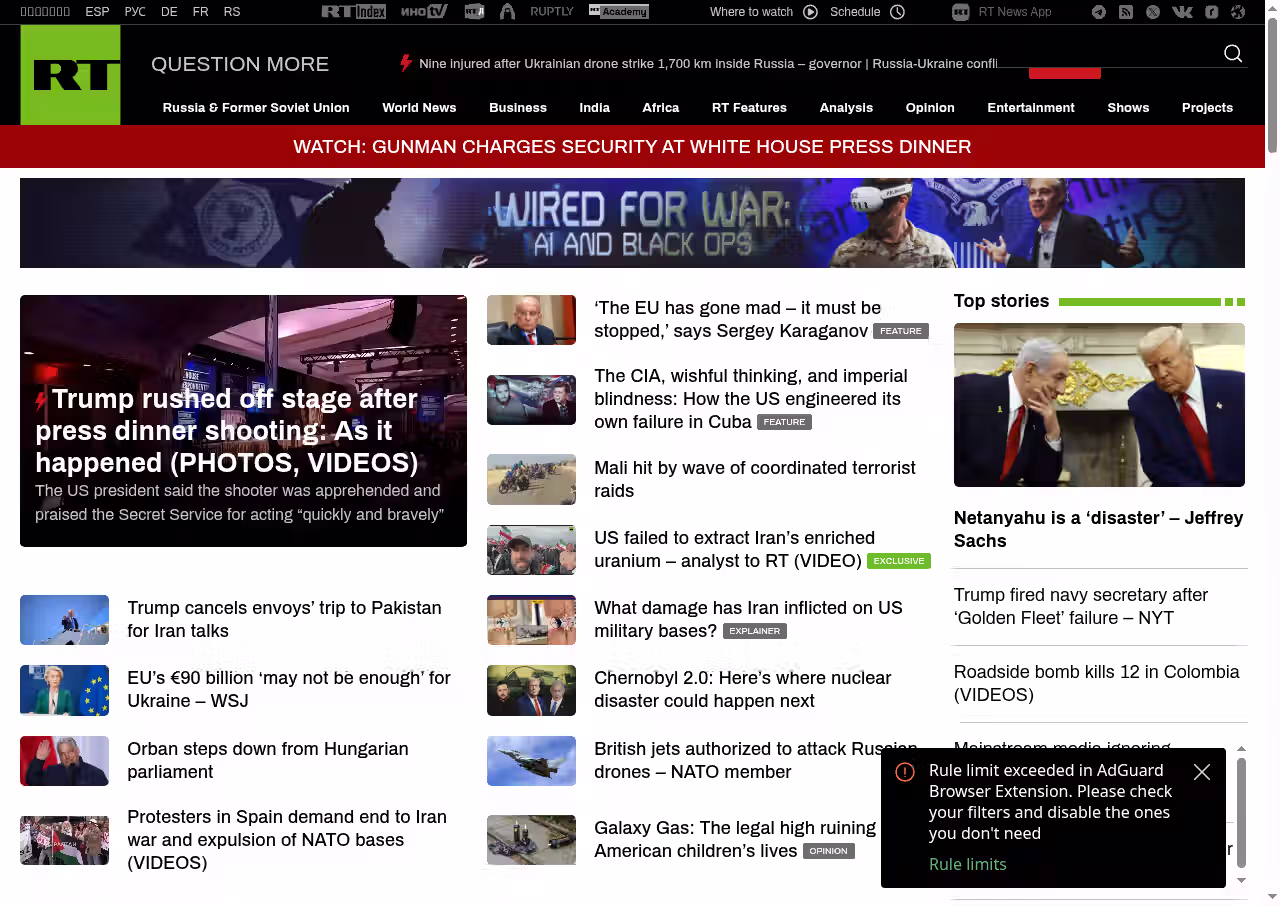Image resolution: width=1280 pixels, height=906 pixels.
Task: Switch site language to DE
Action: click(x=169, y=12)
